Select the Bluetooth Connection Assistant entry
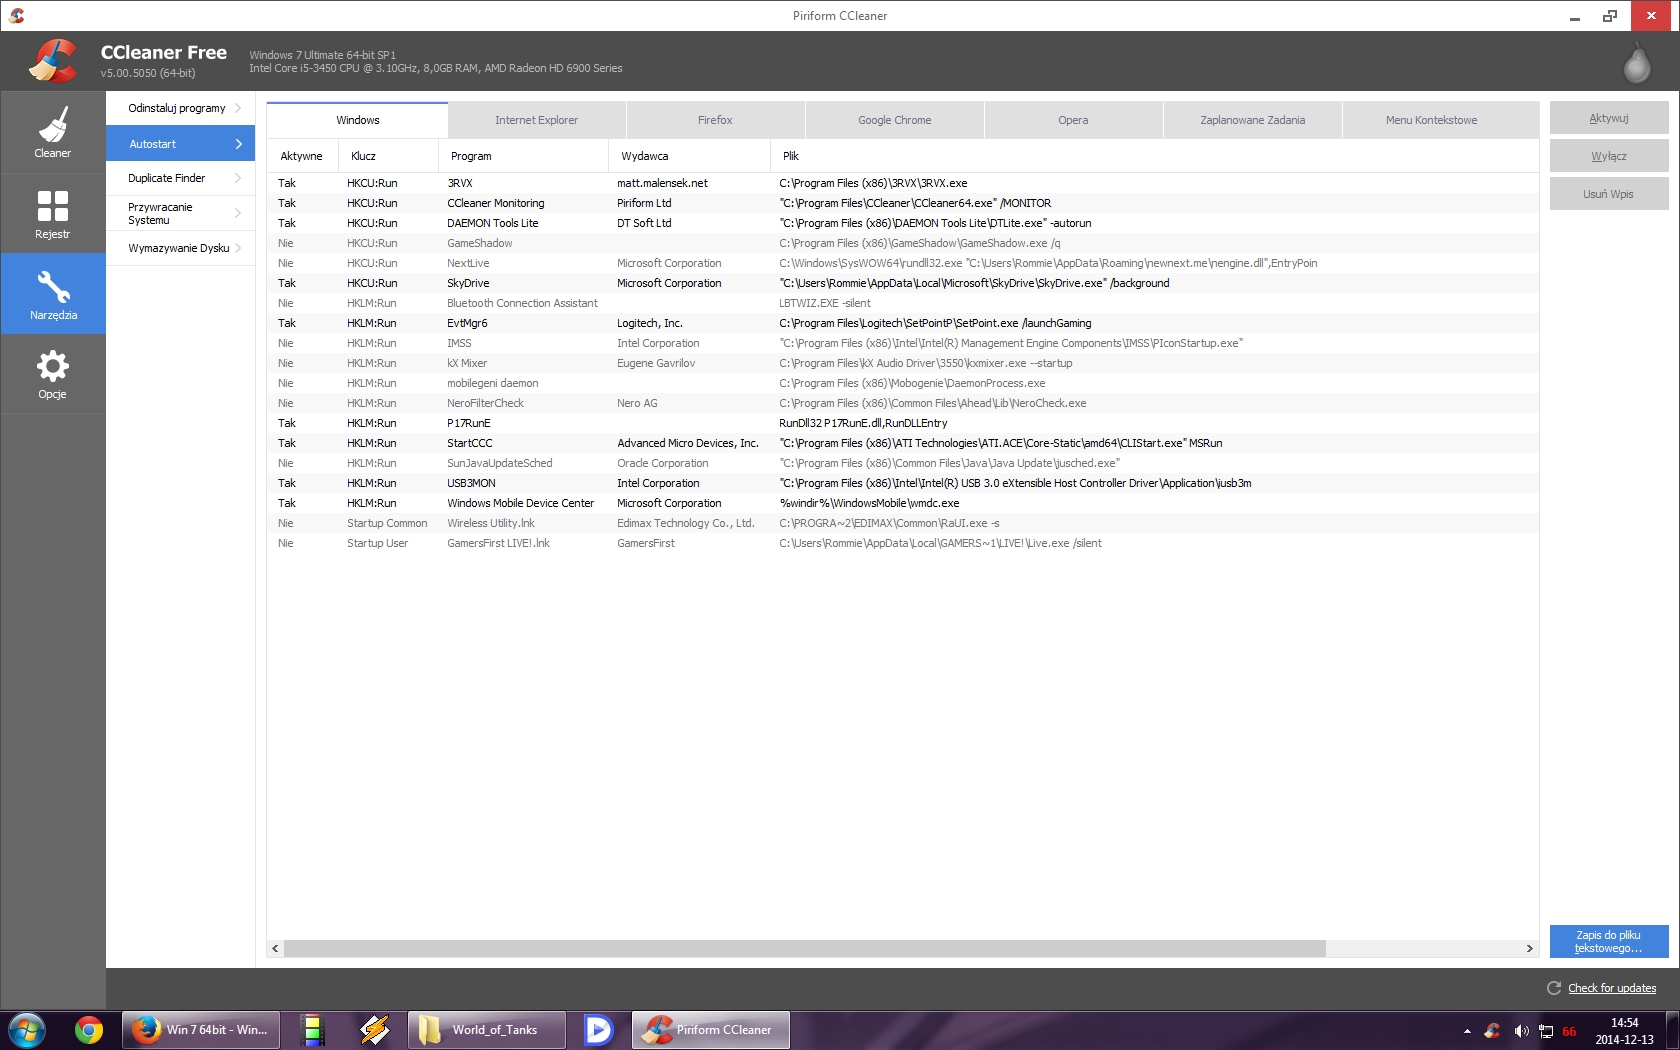 coord(903,303)
